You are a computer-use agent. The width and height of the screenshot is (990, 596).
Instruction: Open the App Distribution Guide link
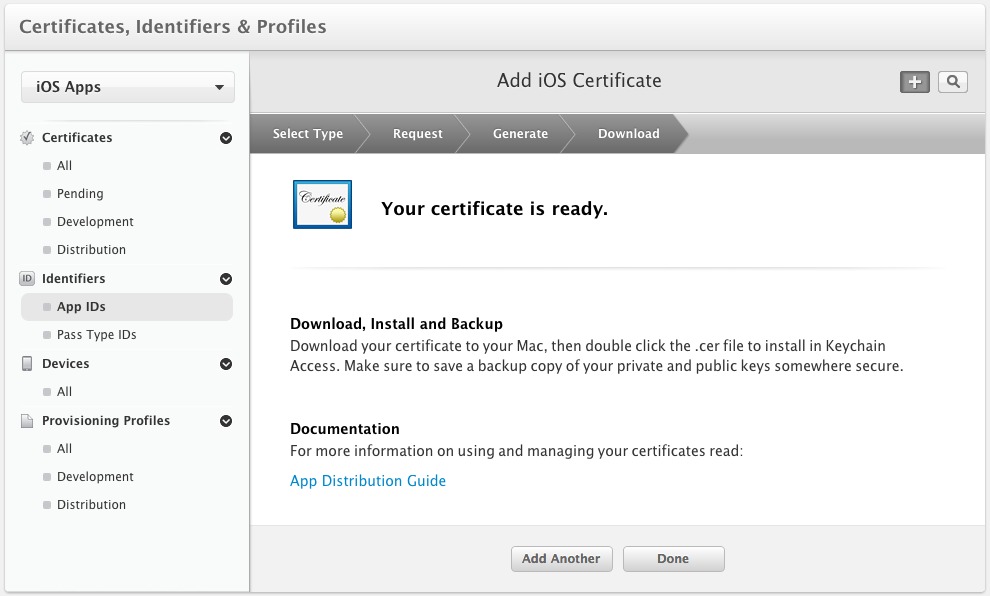tap(368, 481)
